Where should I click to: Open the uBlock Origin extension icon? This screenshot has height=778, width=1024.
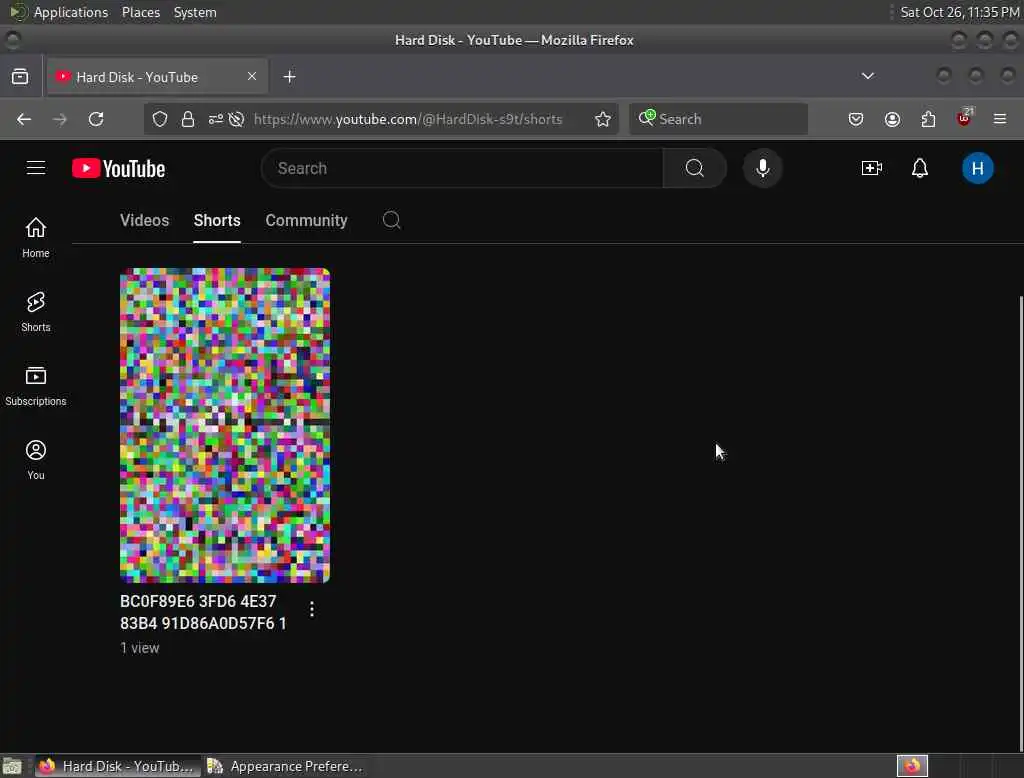tap(964, 118)
